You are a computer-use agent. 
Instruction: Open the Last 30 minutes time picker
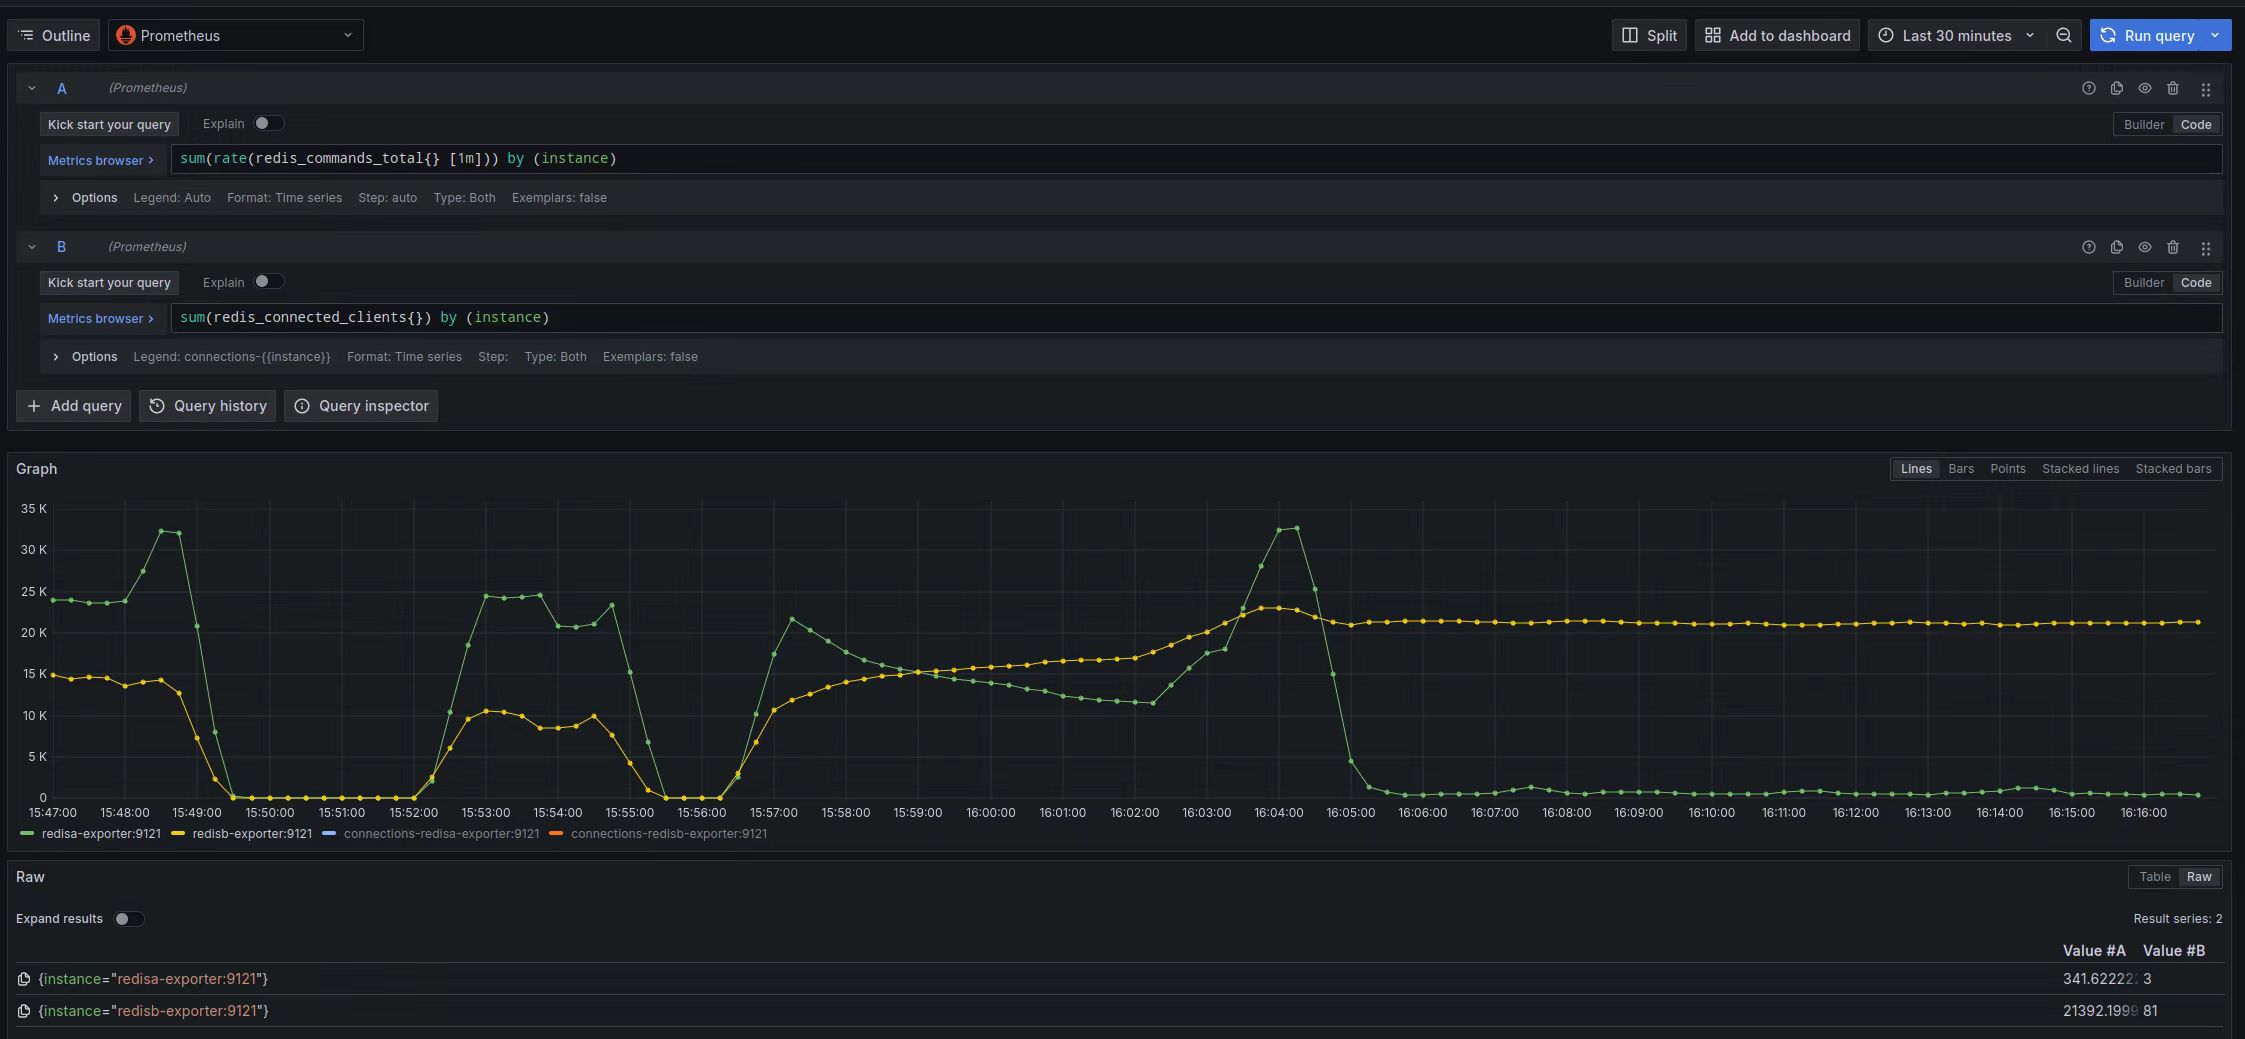point(1956,35)
